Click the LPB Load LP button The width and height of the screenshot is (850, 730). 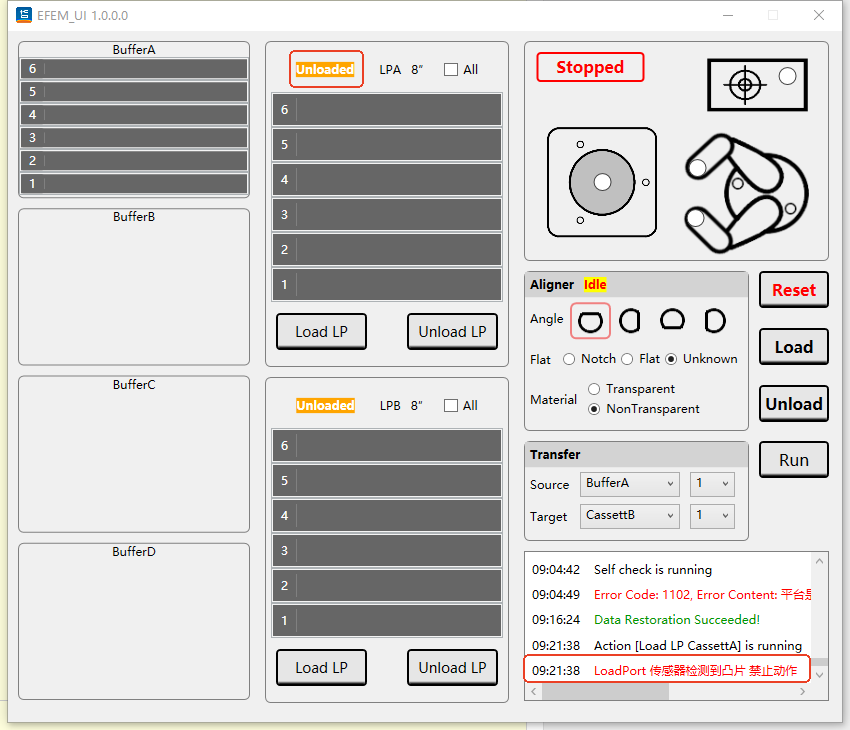pyautogui.click(x=321, y=667)
